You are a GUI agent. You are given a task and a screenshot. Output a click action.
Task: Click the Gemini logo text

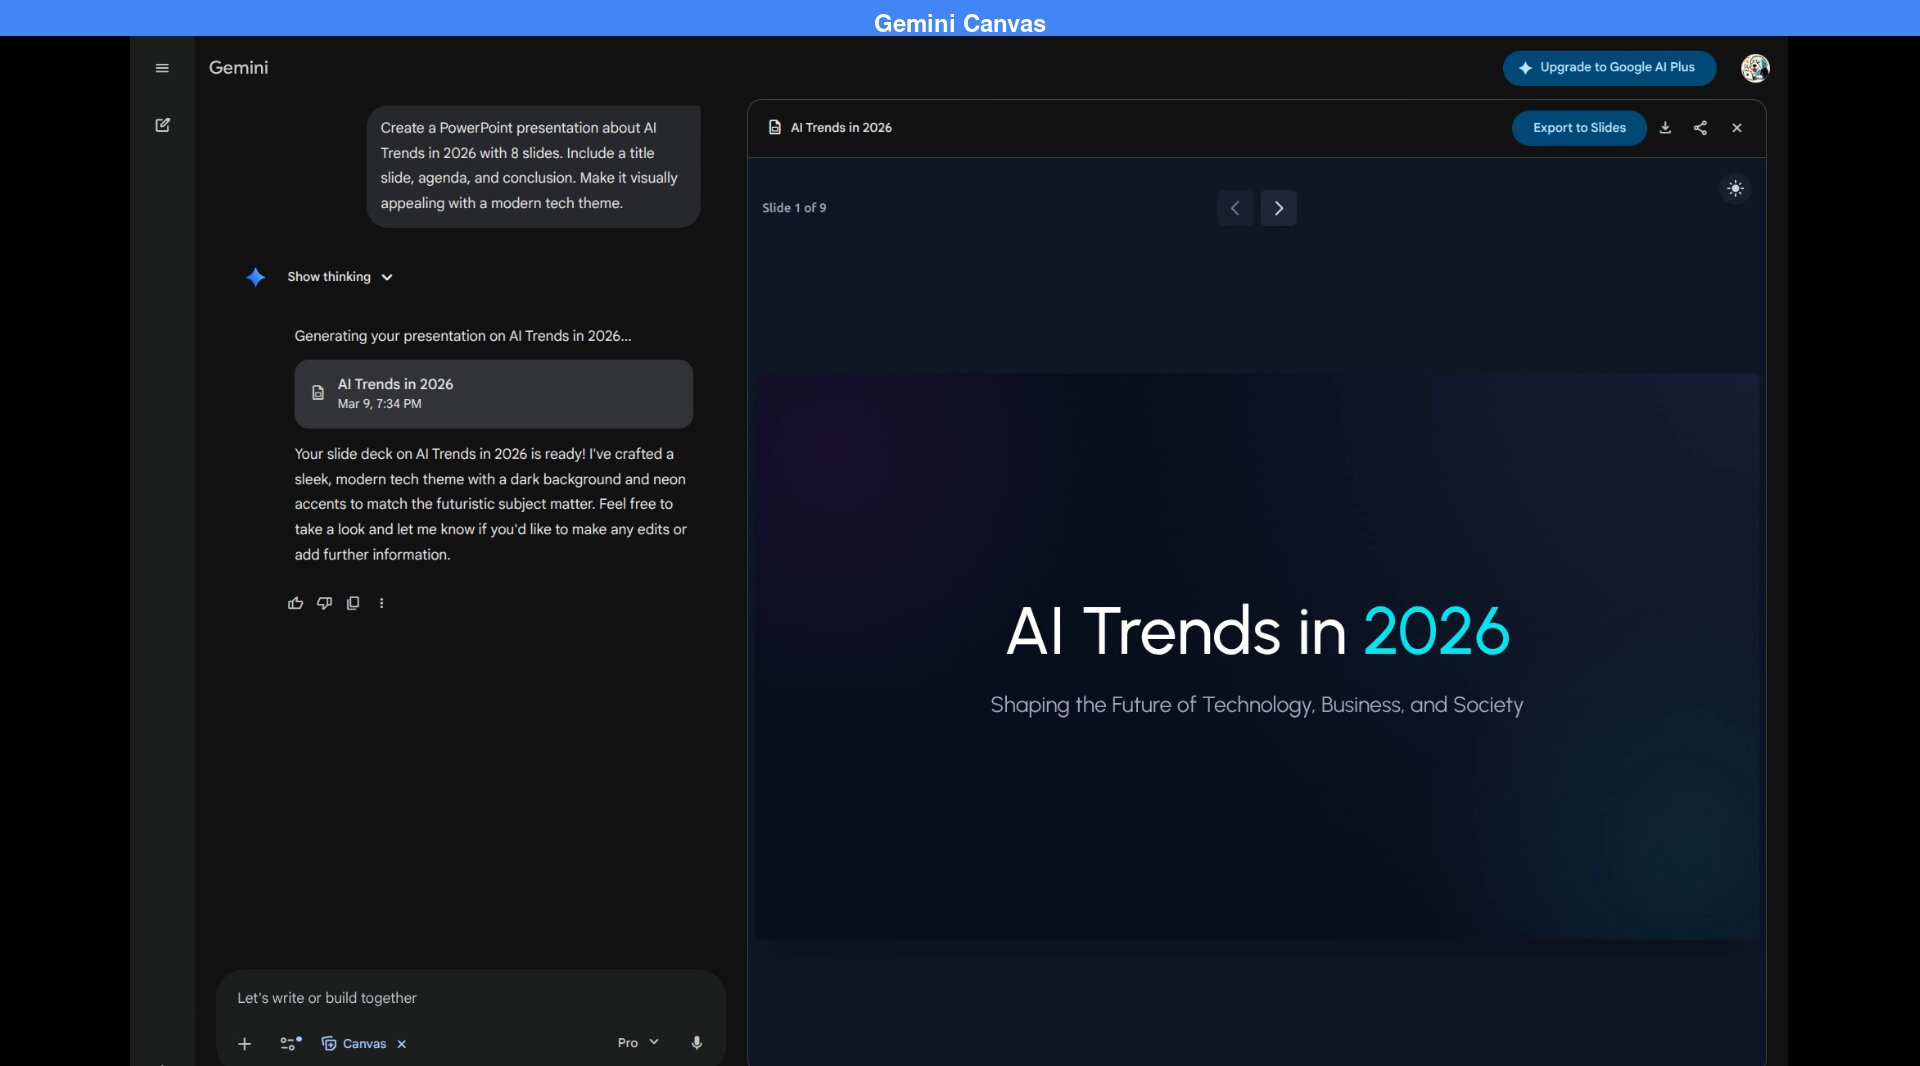click(238, 67)
